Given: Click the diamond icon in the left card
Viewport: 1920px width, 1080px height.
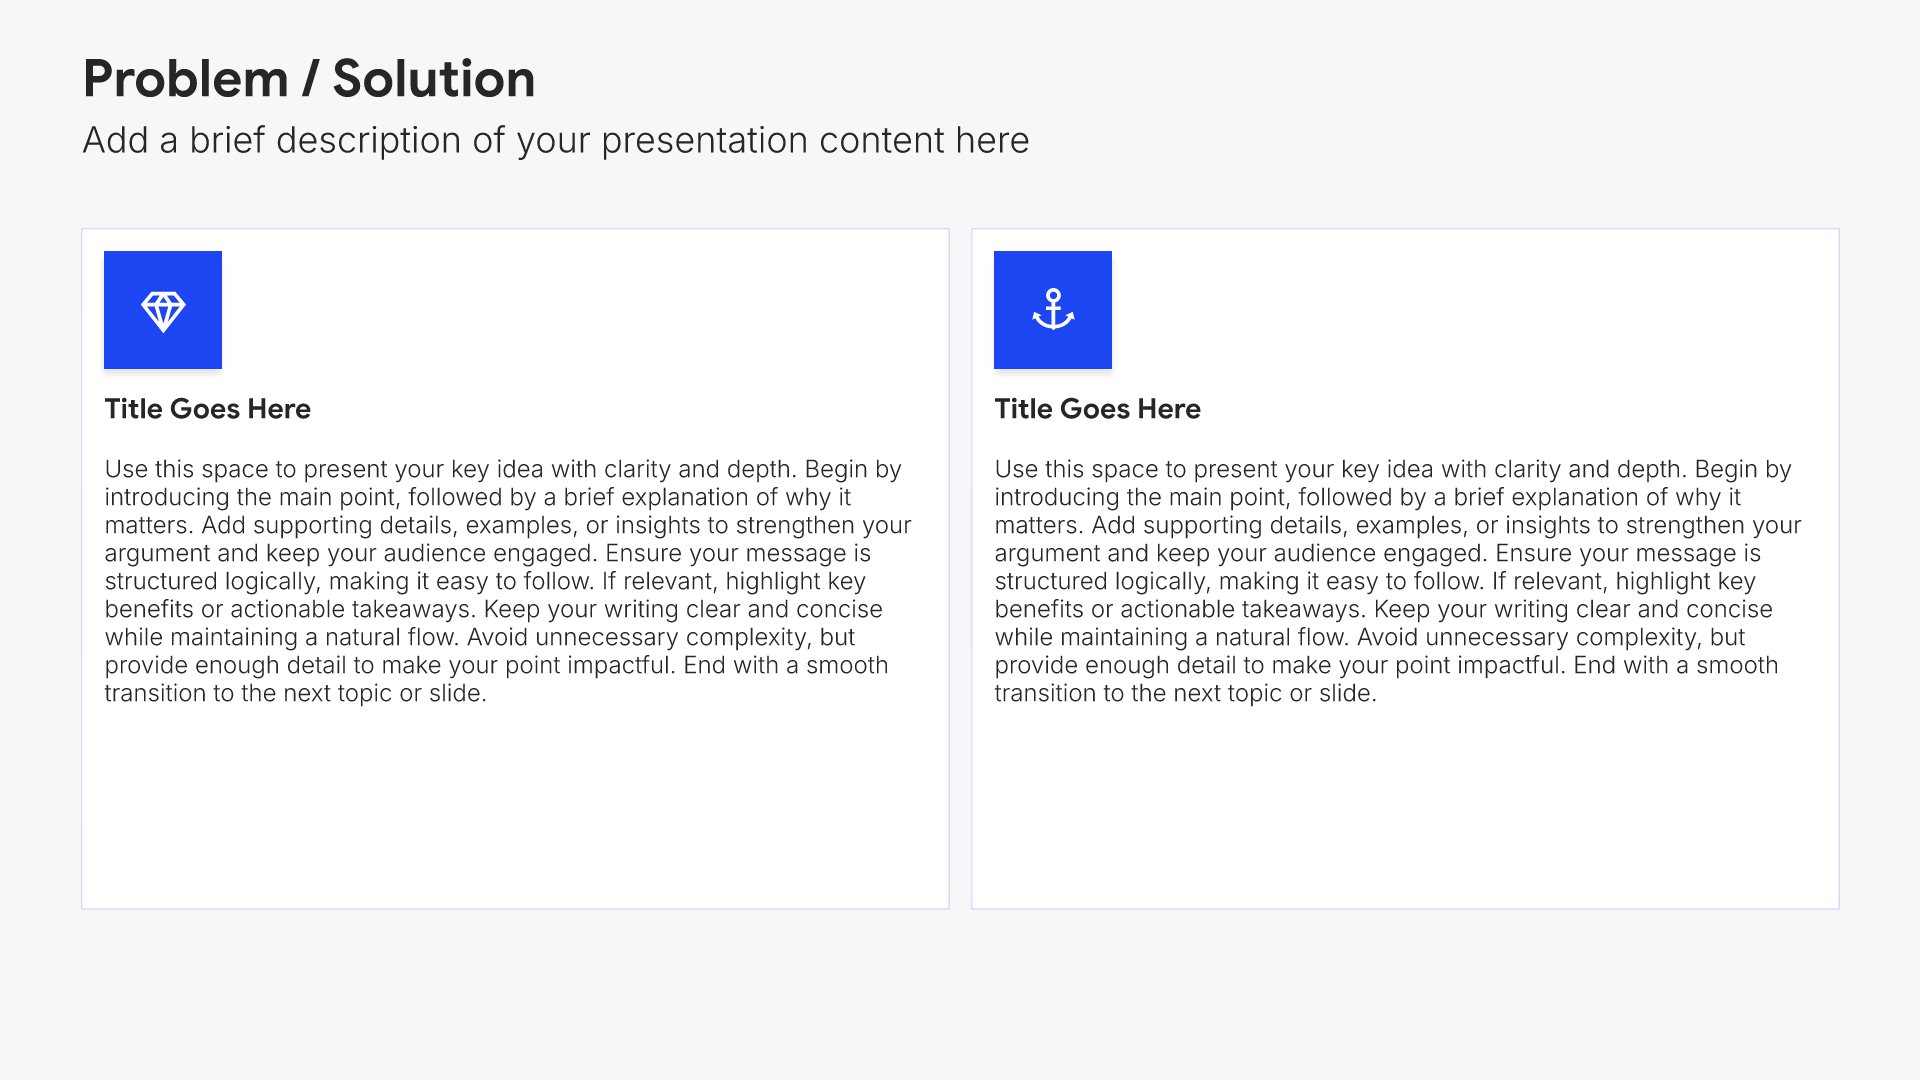Looking at the screenshot, I should 163,310.
